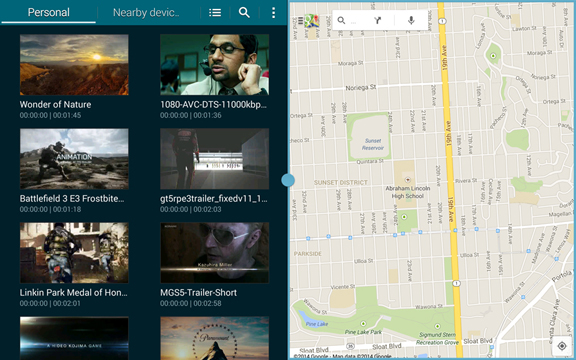Play the Wonder of Nature video thumbnail
The image size is (576, 360).
(x=74, y=65)
